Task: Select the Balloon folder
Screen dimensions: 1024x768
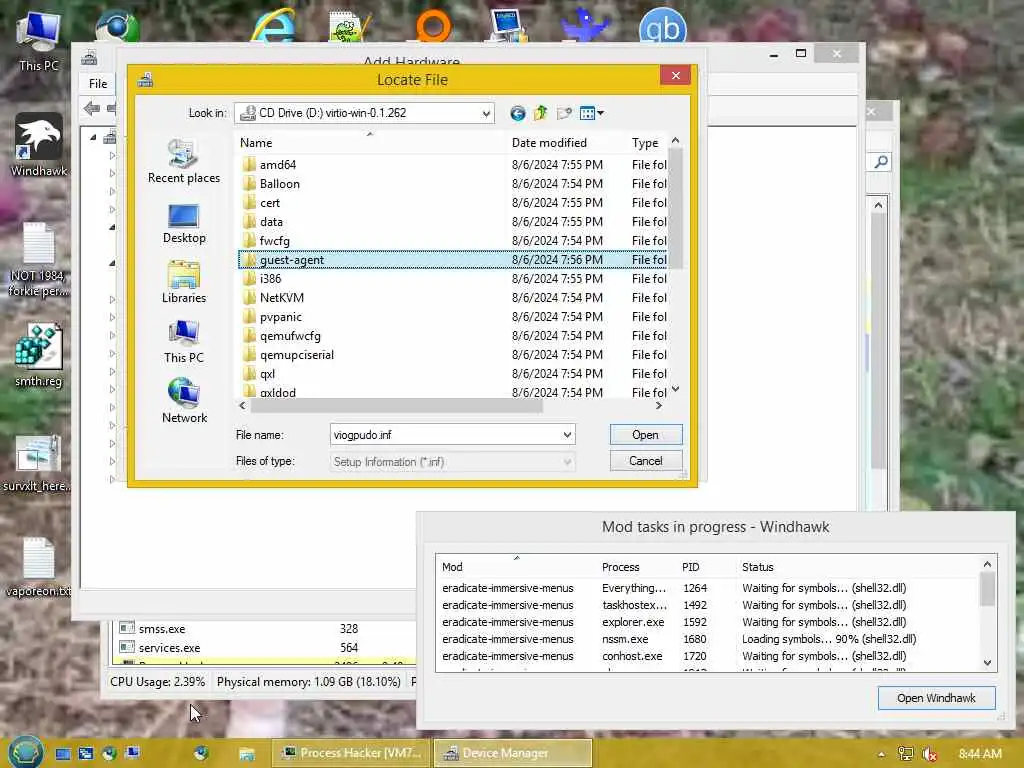Action: click(x=453, y=184)
